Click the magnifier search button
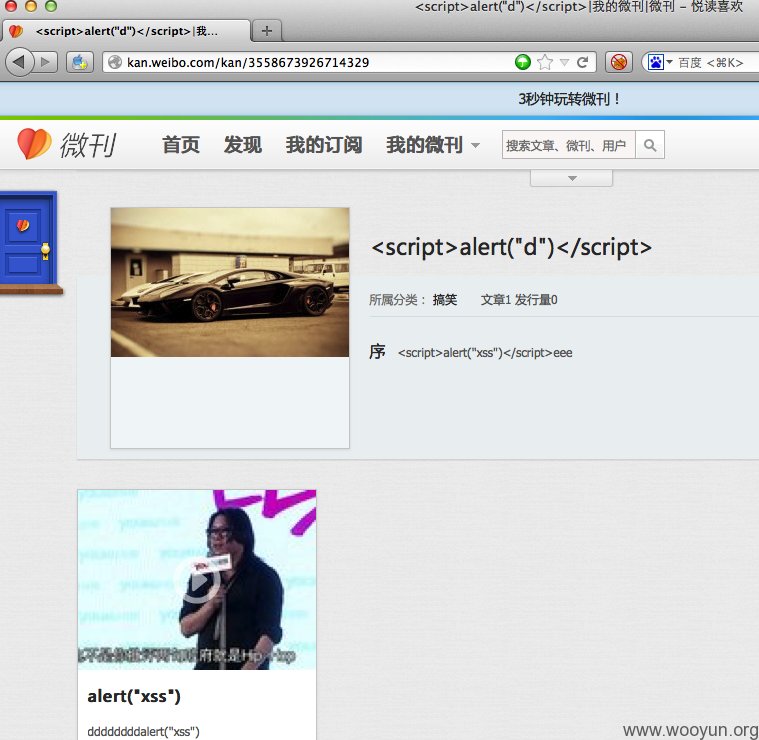Viewport: 759px width, 740px height. 650,145
